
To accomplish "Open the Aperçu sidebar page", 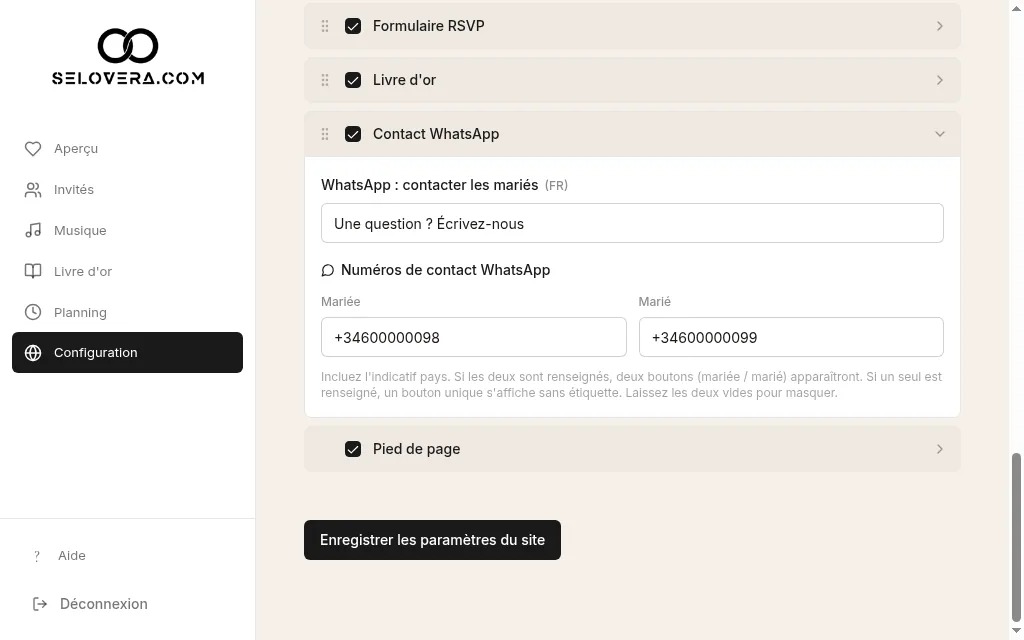I will point(127,149).
